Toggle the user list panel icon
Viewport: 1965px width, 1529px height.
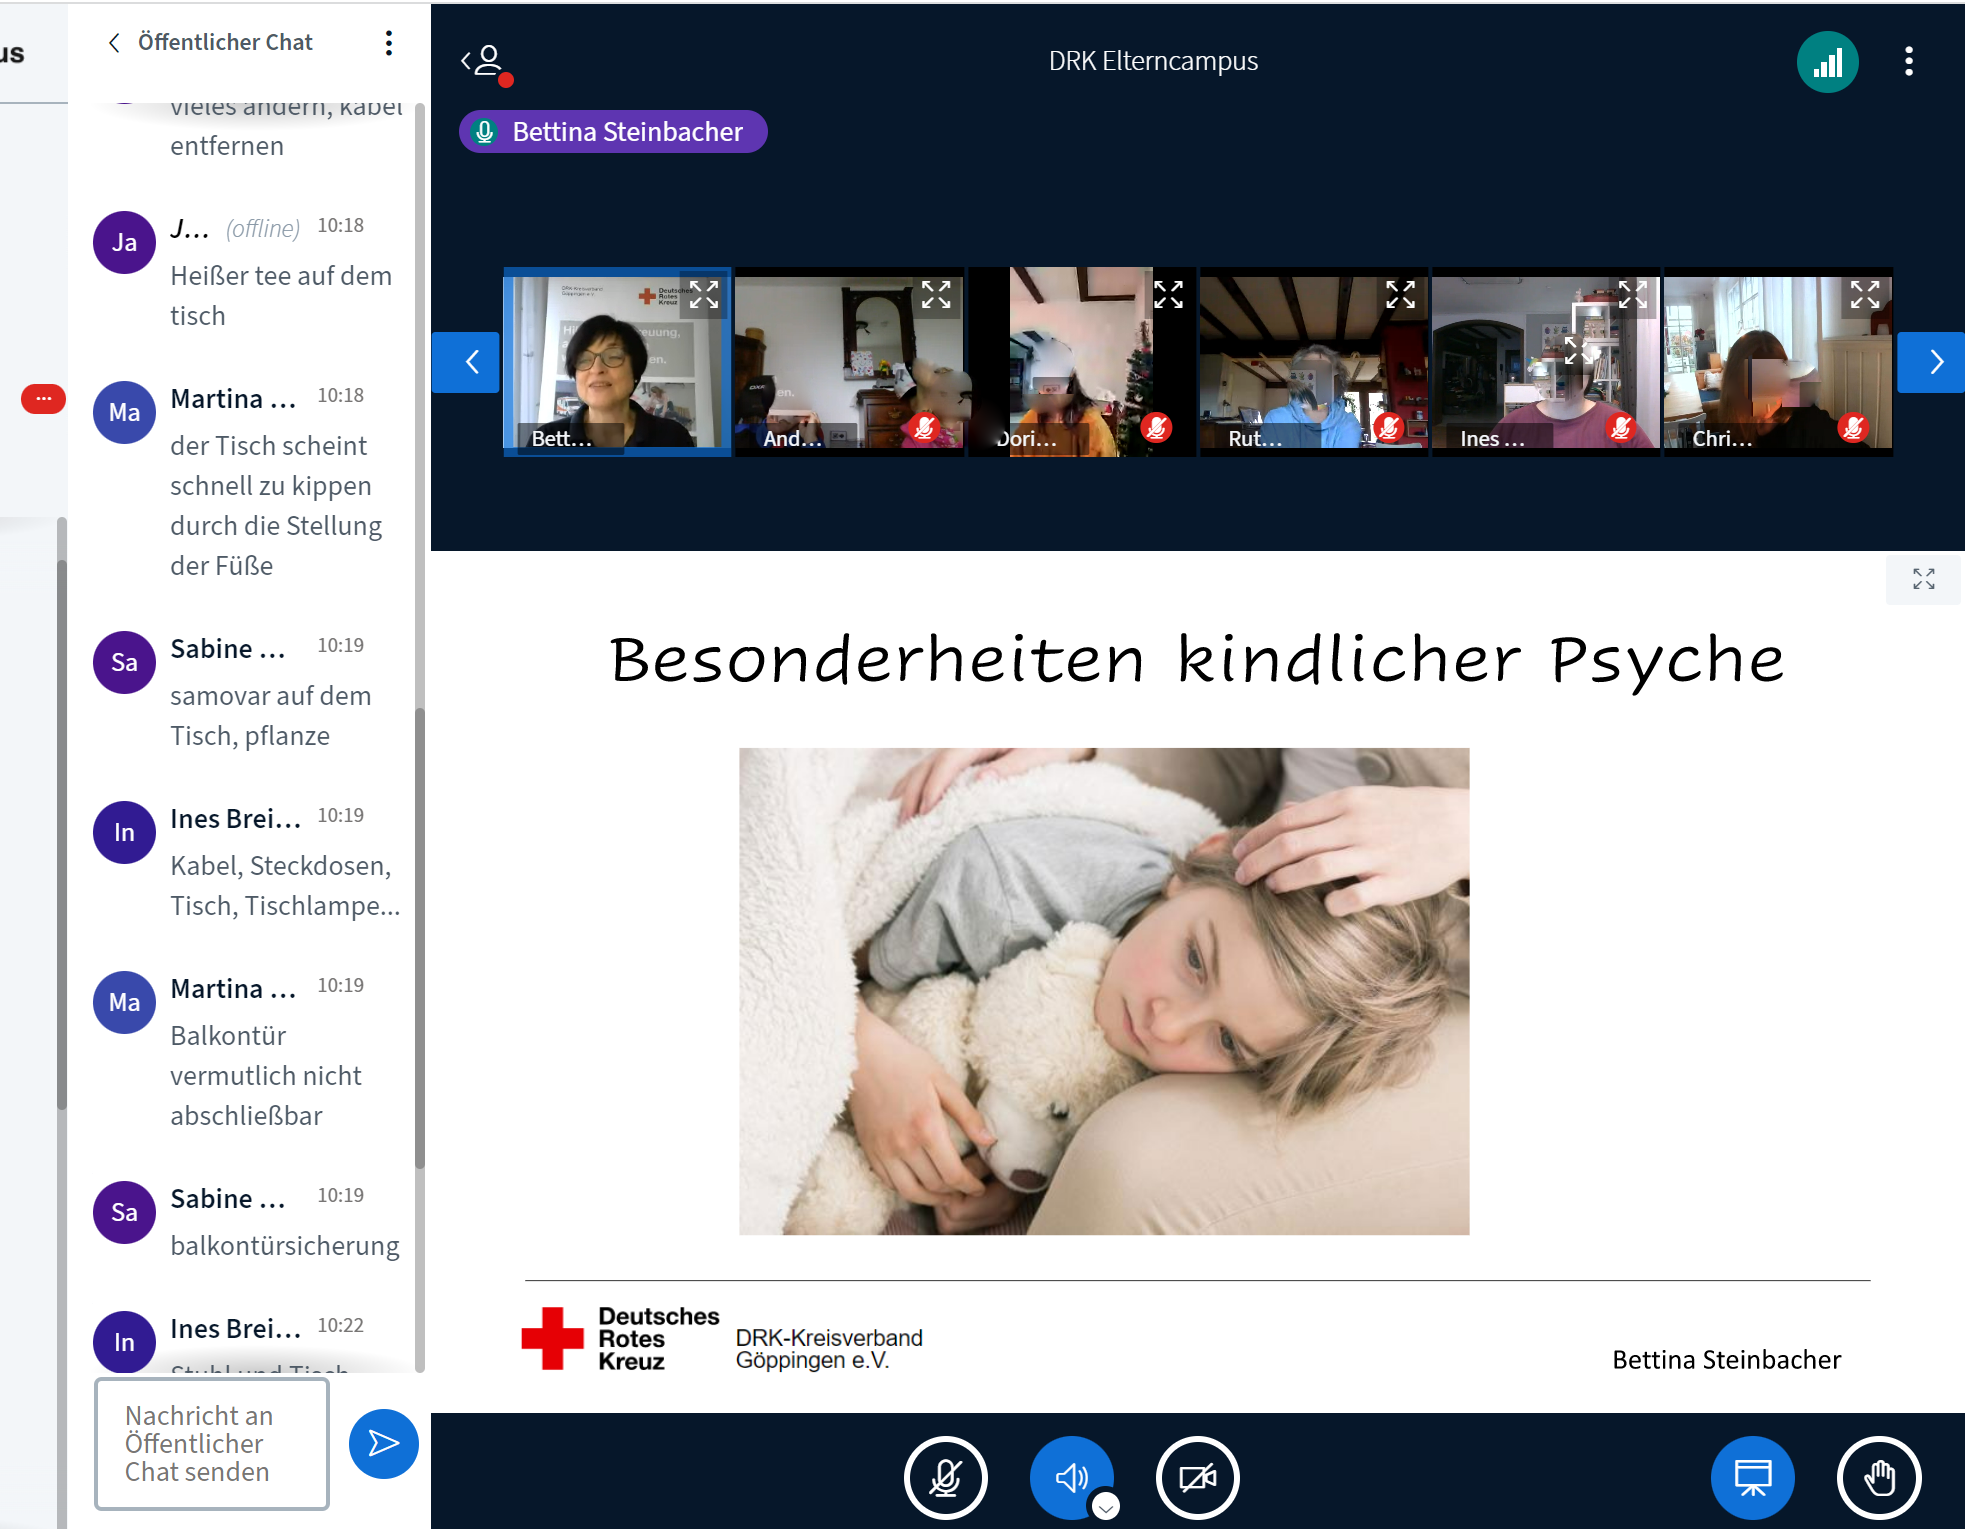pos(485,62)
